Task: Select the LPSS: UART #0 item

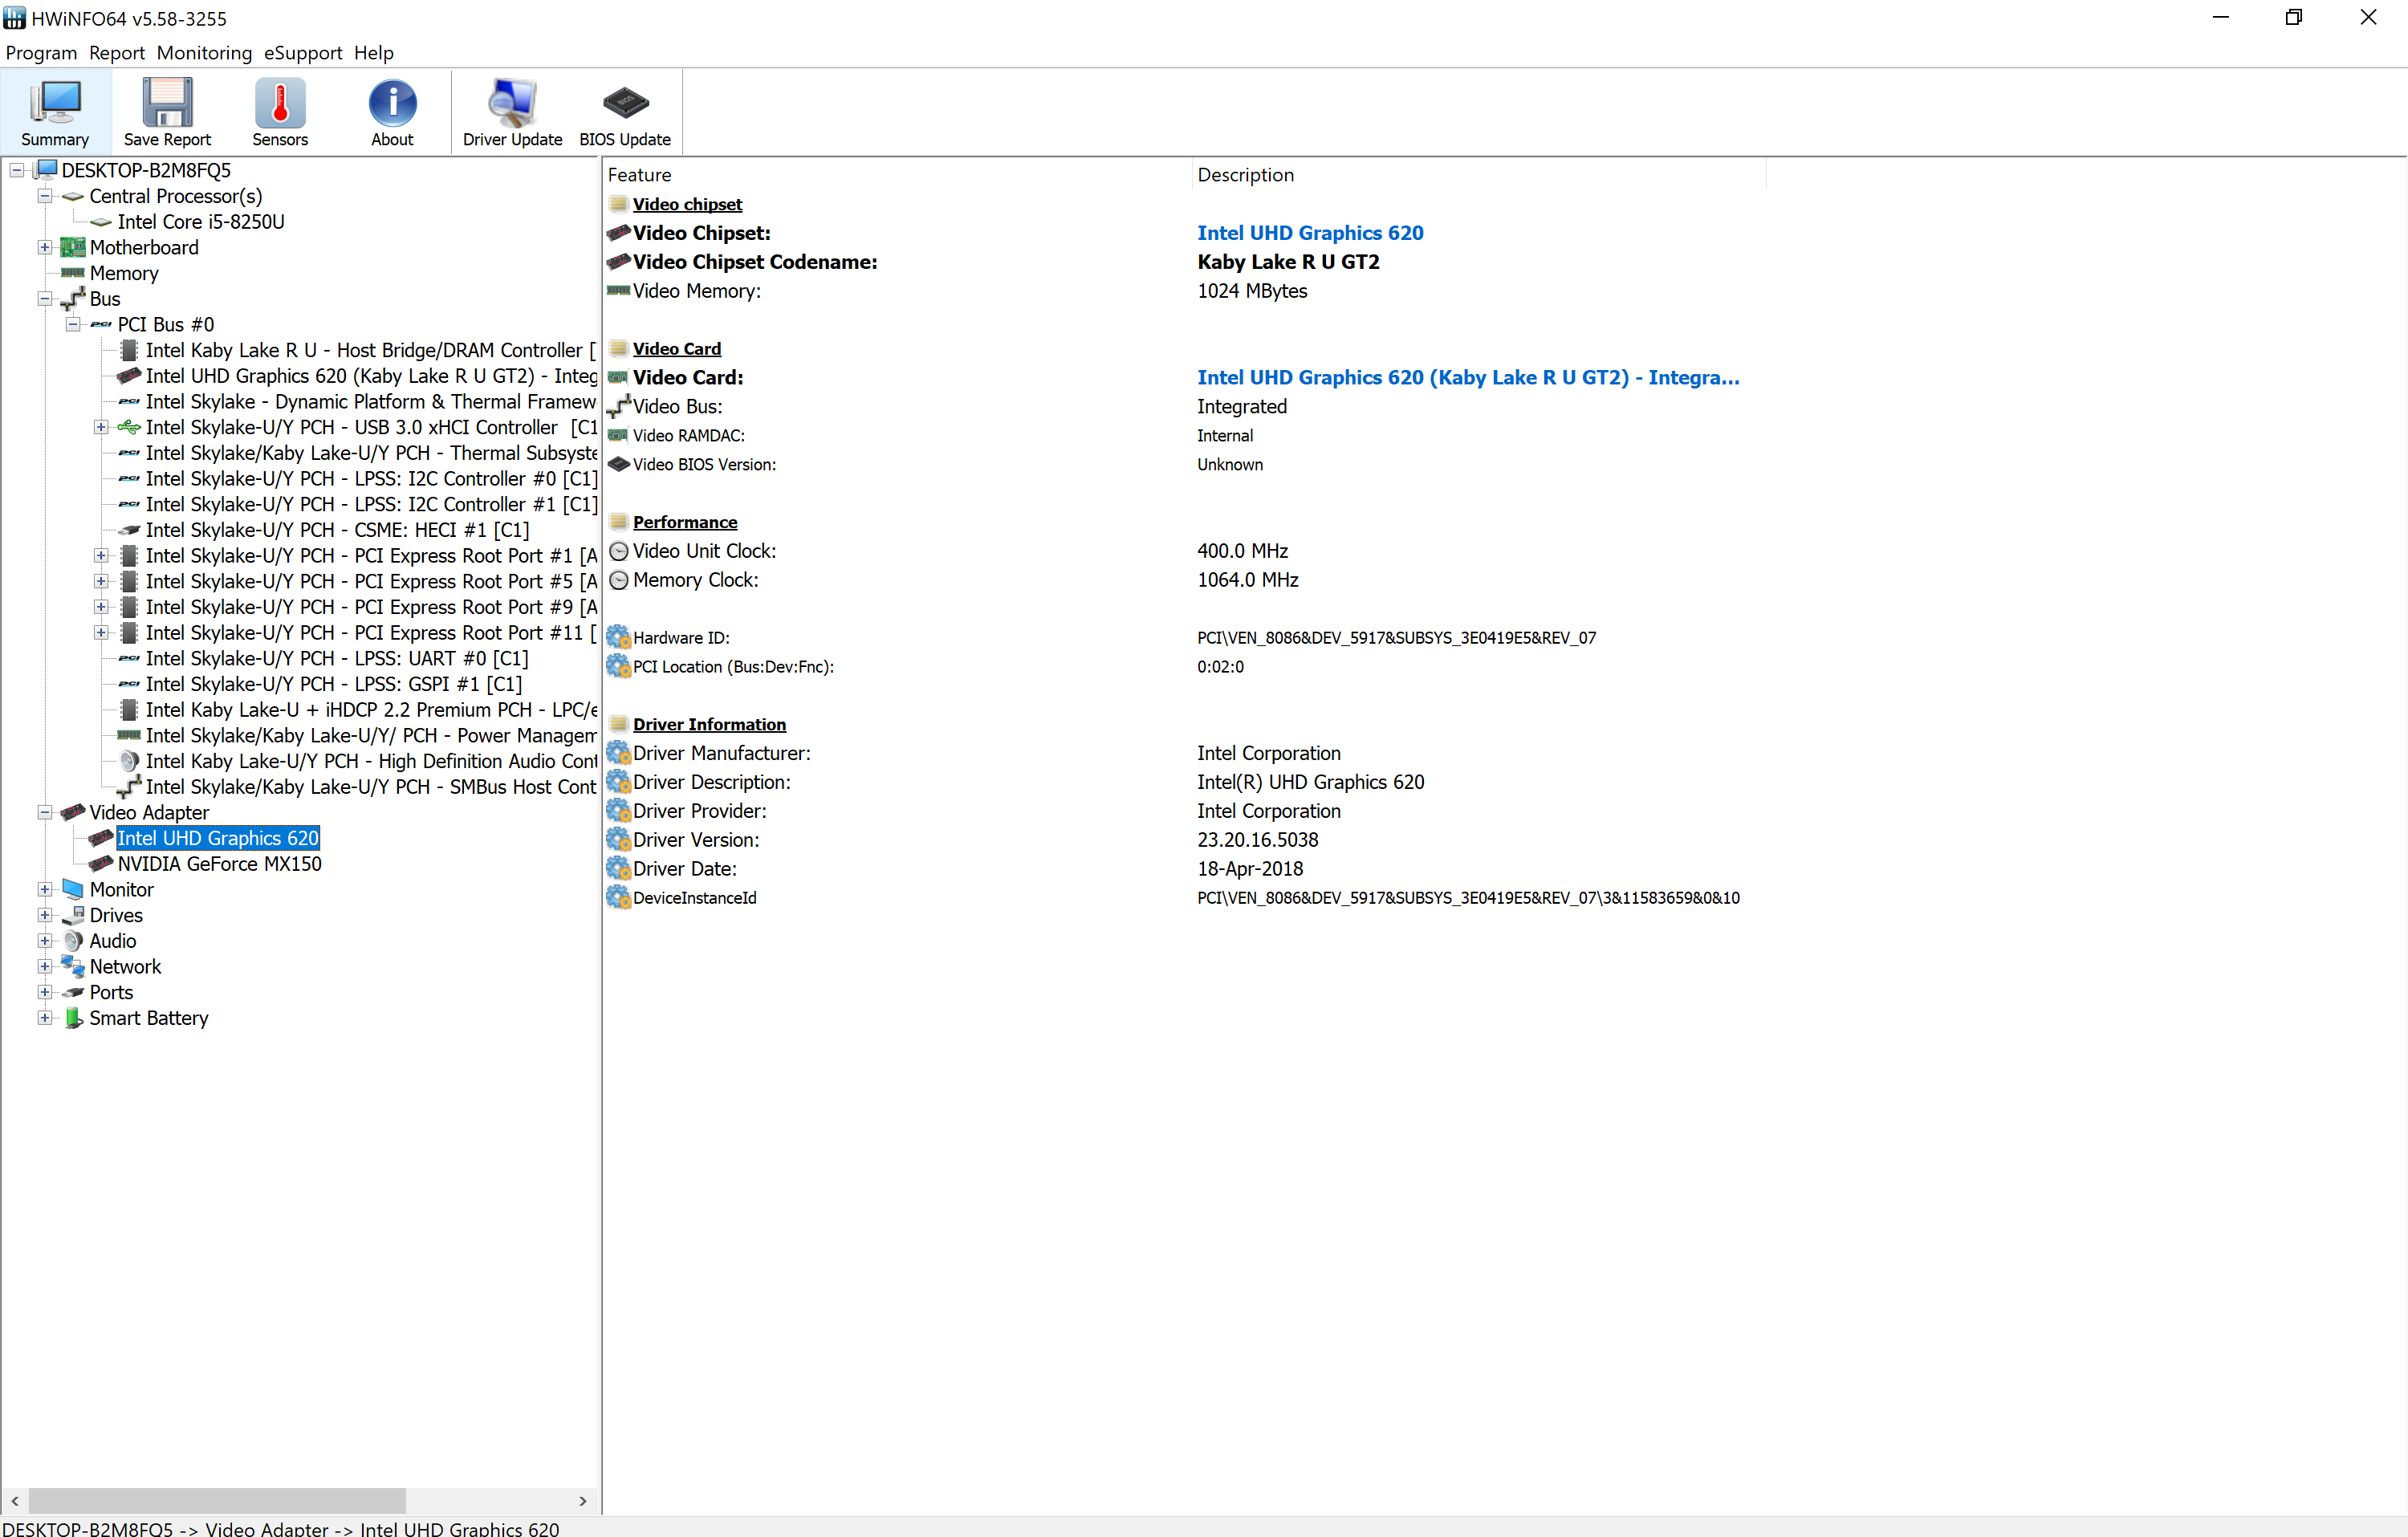Action: 337,658
